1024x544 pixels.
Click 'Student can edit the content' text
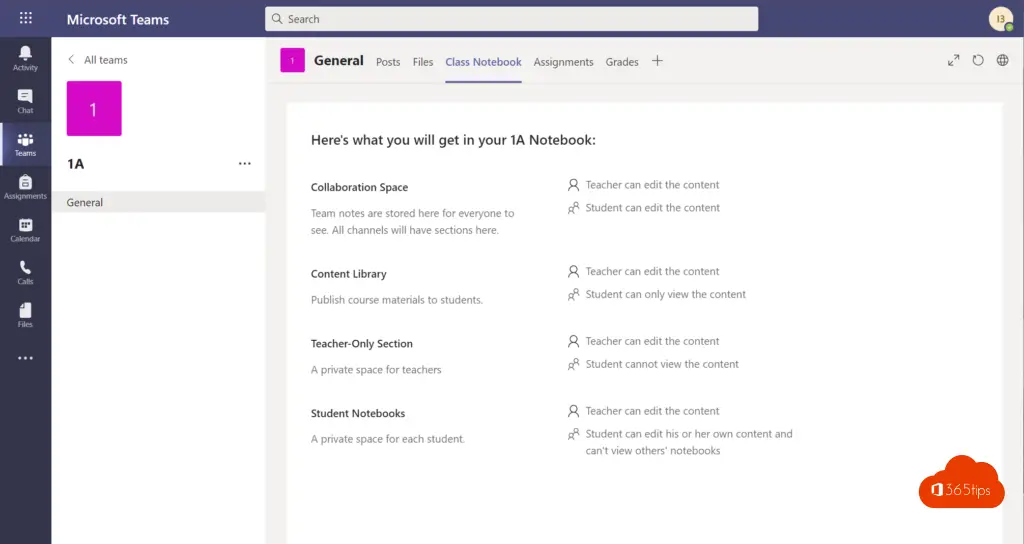[652, 208]
